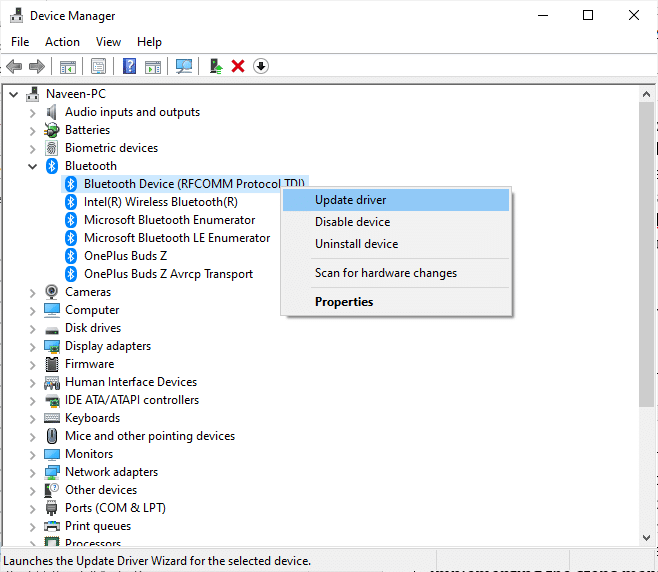Select Update driver from context menu

[x=351, y=200]
